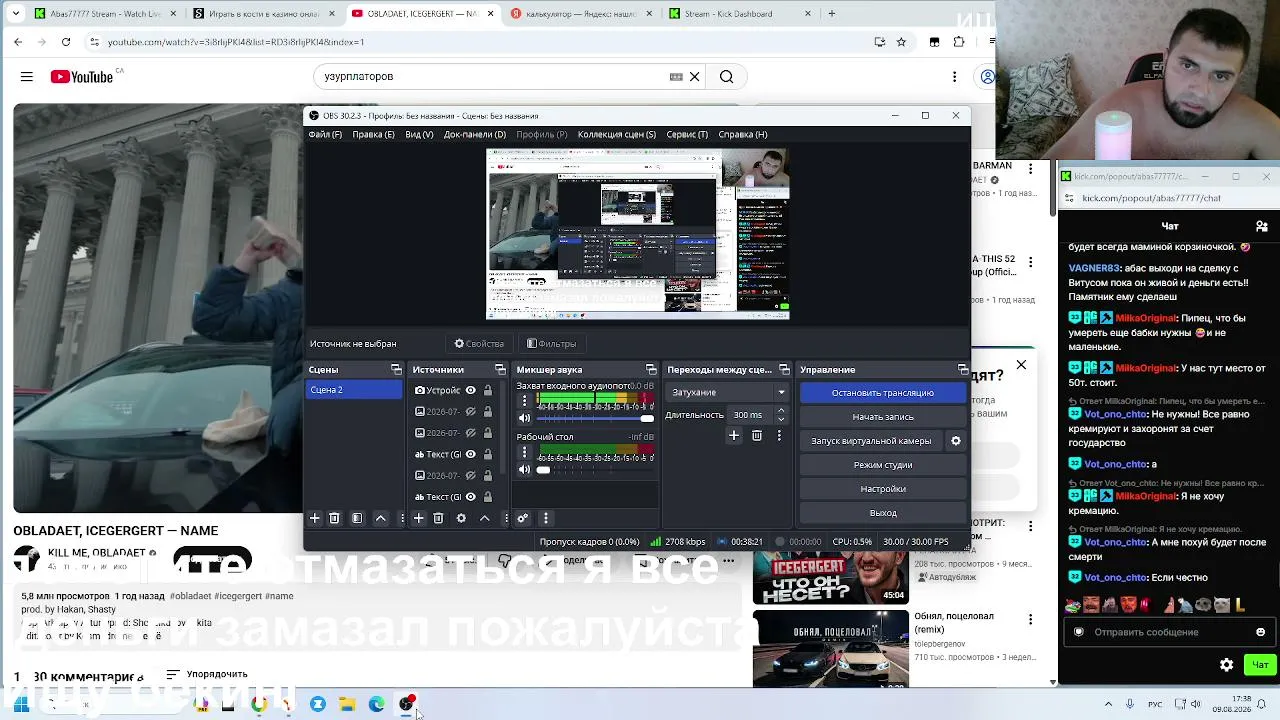This screenshot has height=720, width=1280.
Task: Show the first hidden 2026-07- image source
Action: click(471, 412)
